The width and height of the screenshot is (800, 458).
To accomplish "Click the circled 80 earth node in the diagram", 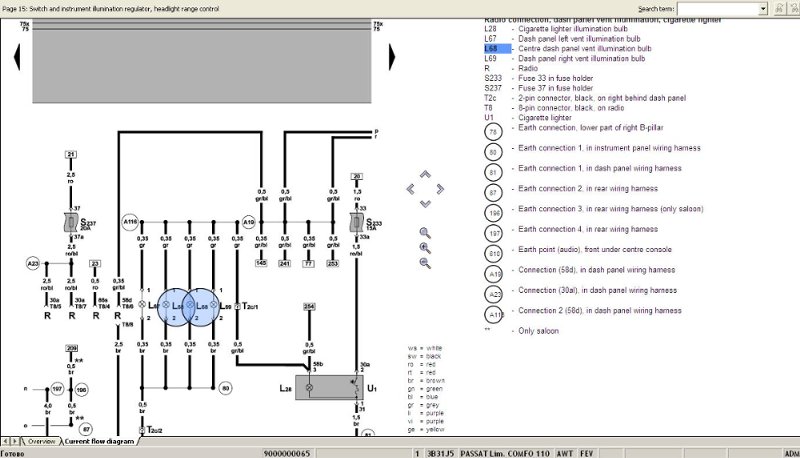I will click(226, 388).
